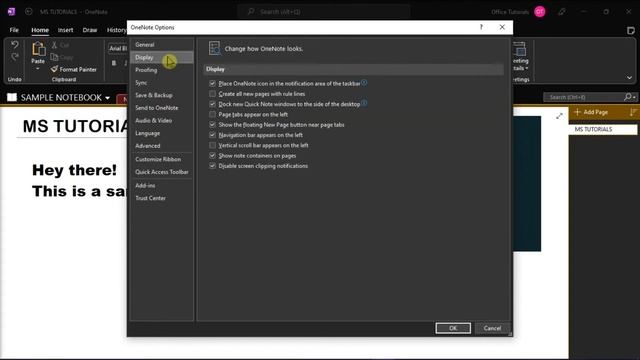This screenshot has height=360, width=640.
Task: Click the page sort icon beside Add Page
Action: coord(633,112)
